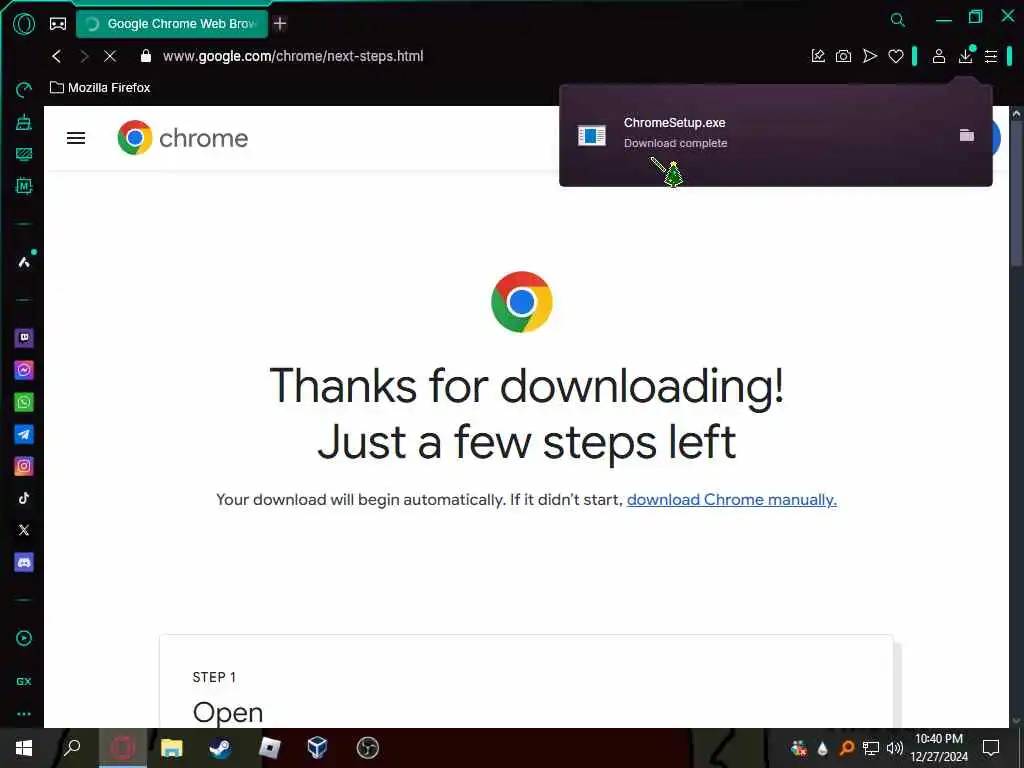
Task: Open Aria AI sidebar icon
Action: tap(24, 262)
